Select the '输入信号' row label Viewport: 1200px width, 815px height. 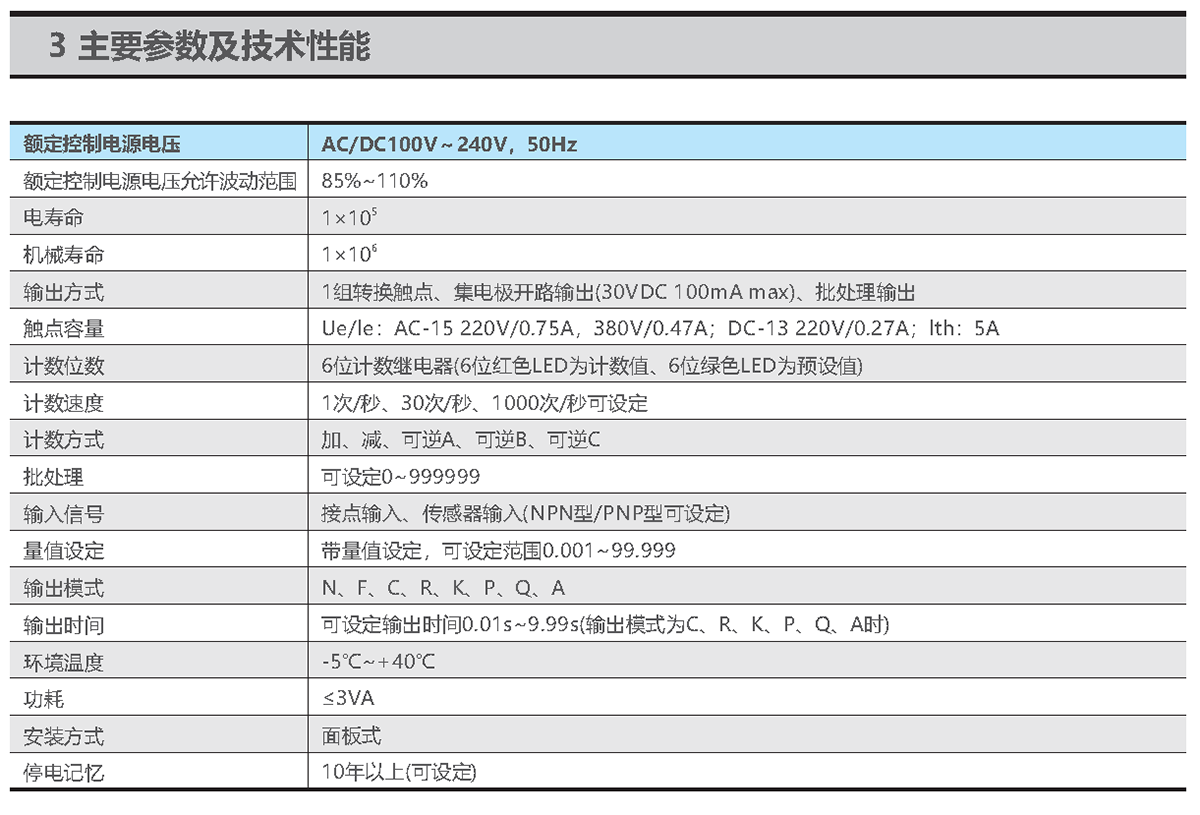coord(63,514)
